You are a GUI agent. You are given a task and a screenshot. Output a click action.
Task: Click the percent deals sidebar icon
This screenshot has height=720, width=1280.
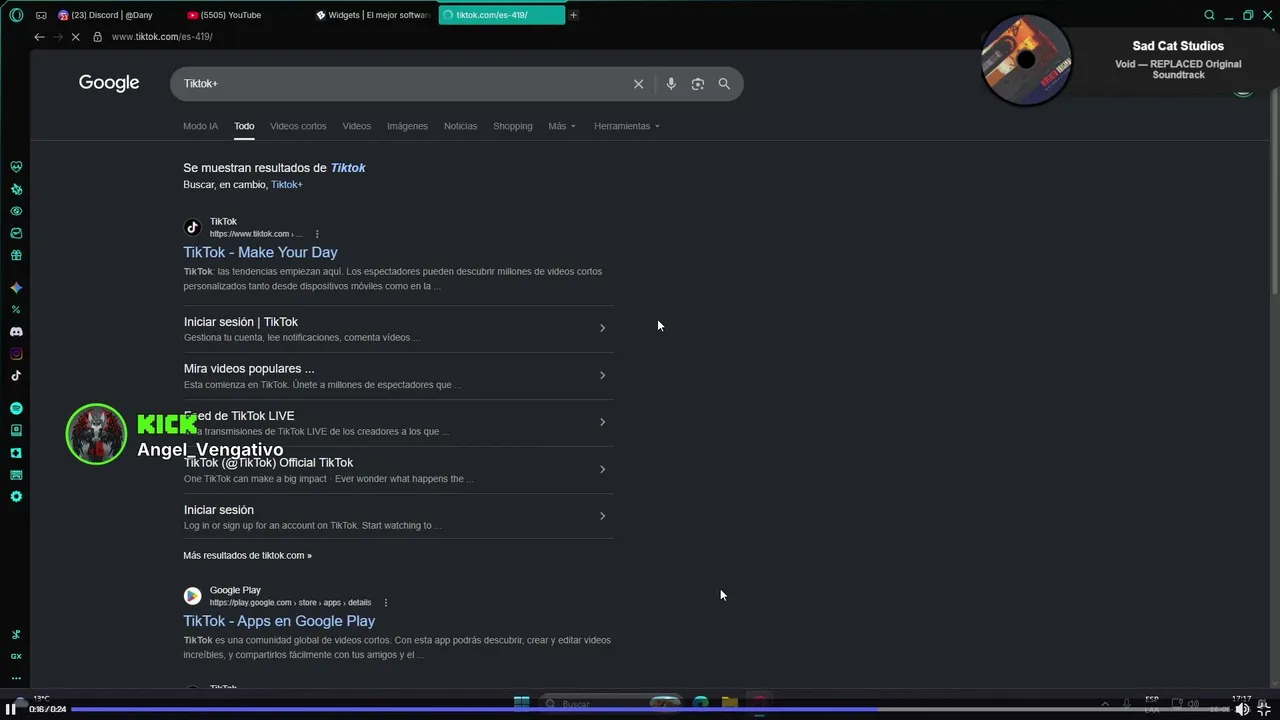16,310
